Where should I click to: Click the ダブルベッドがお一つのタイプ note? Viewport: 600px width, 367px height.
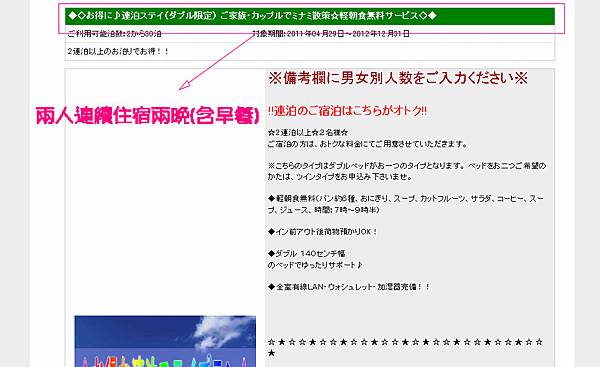407,166
